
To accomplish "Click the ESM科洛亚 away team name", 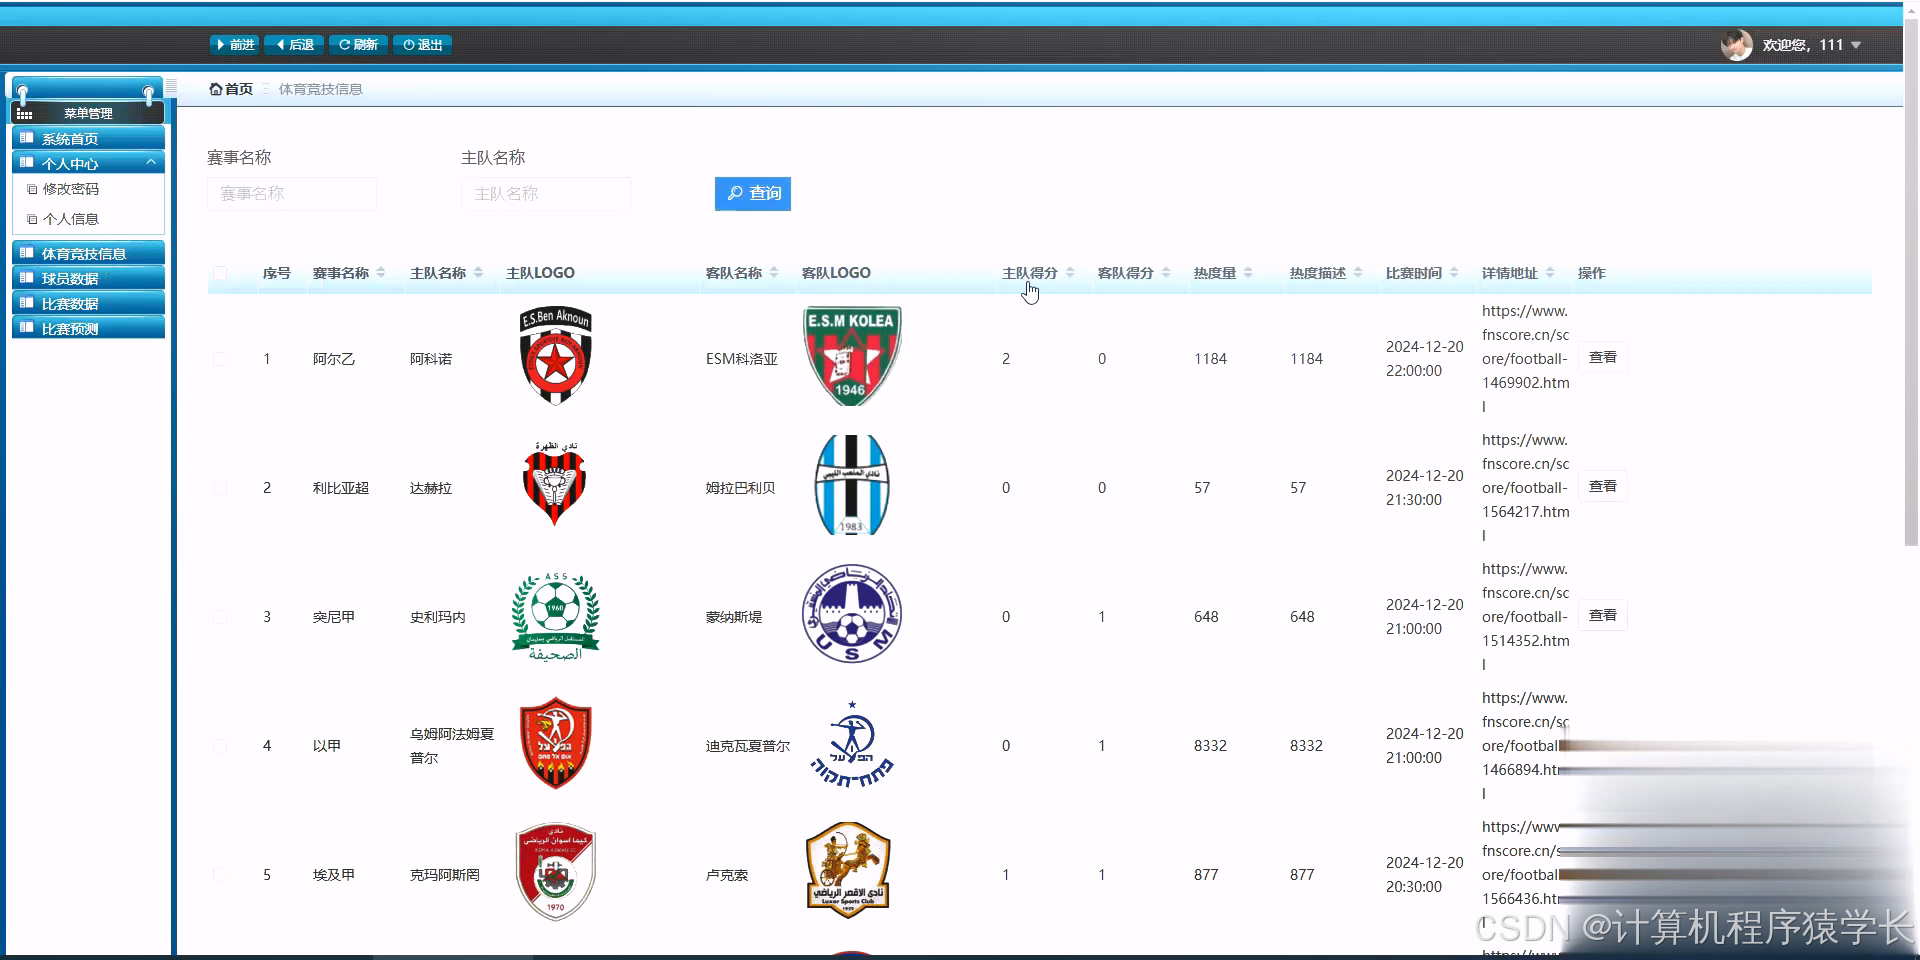I will (x=742, y=359).
